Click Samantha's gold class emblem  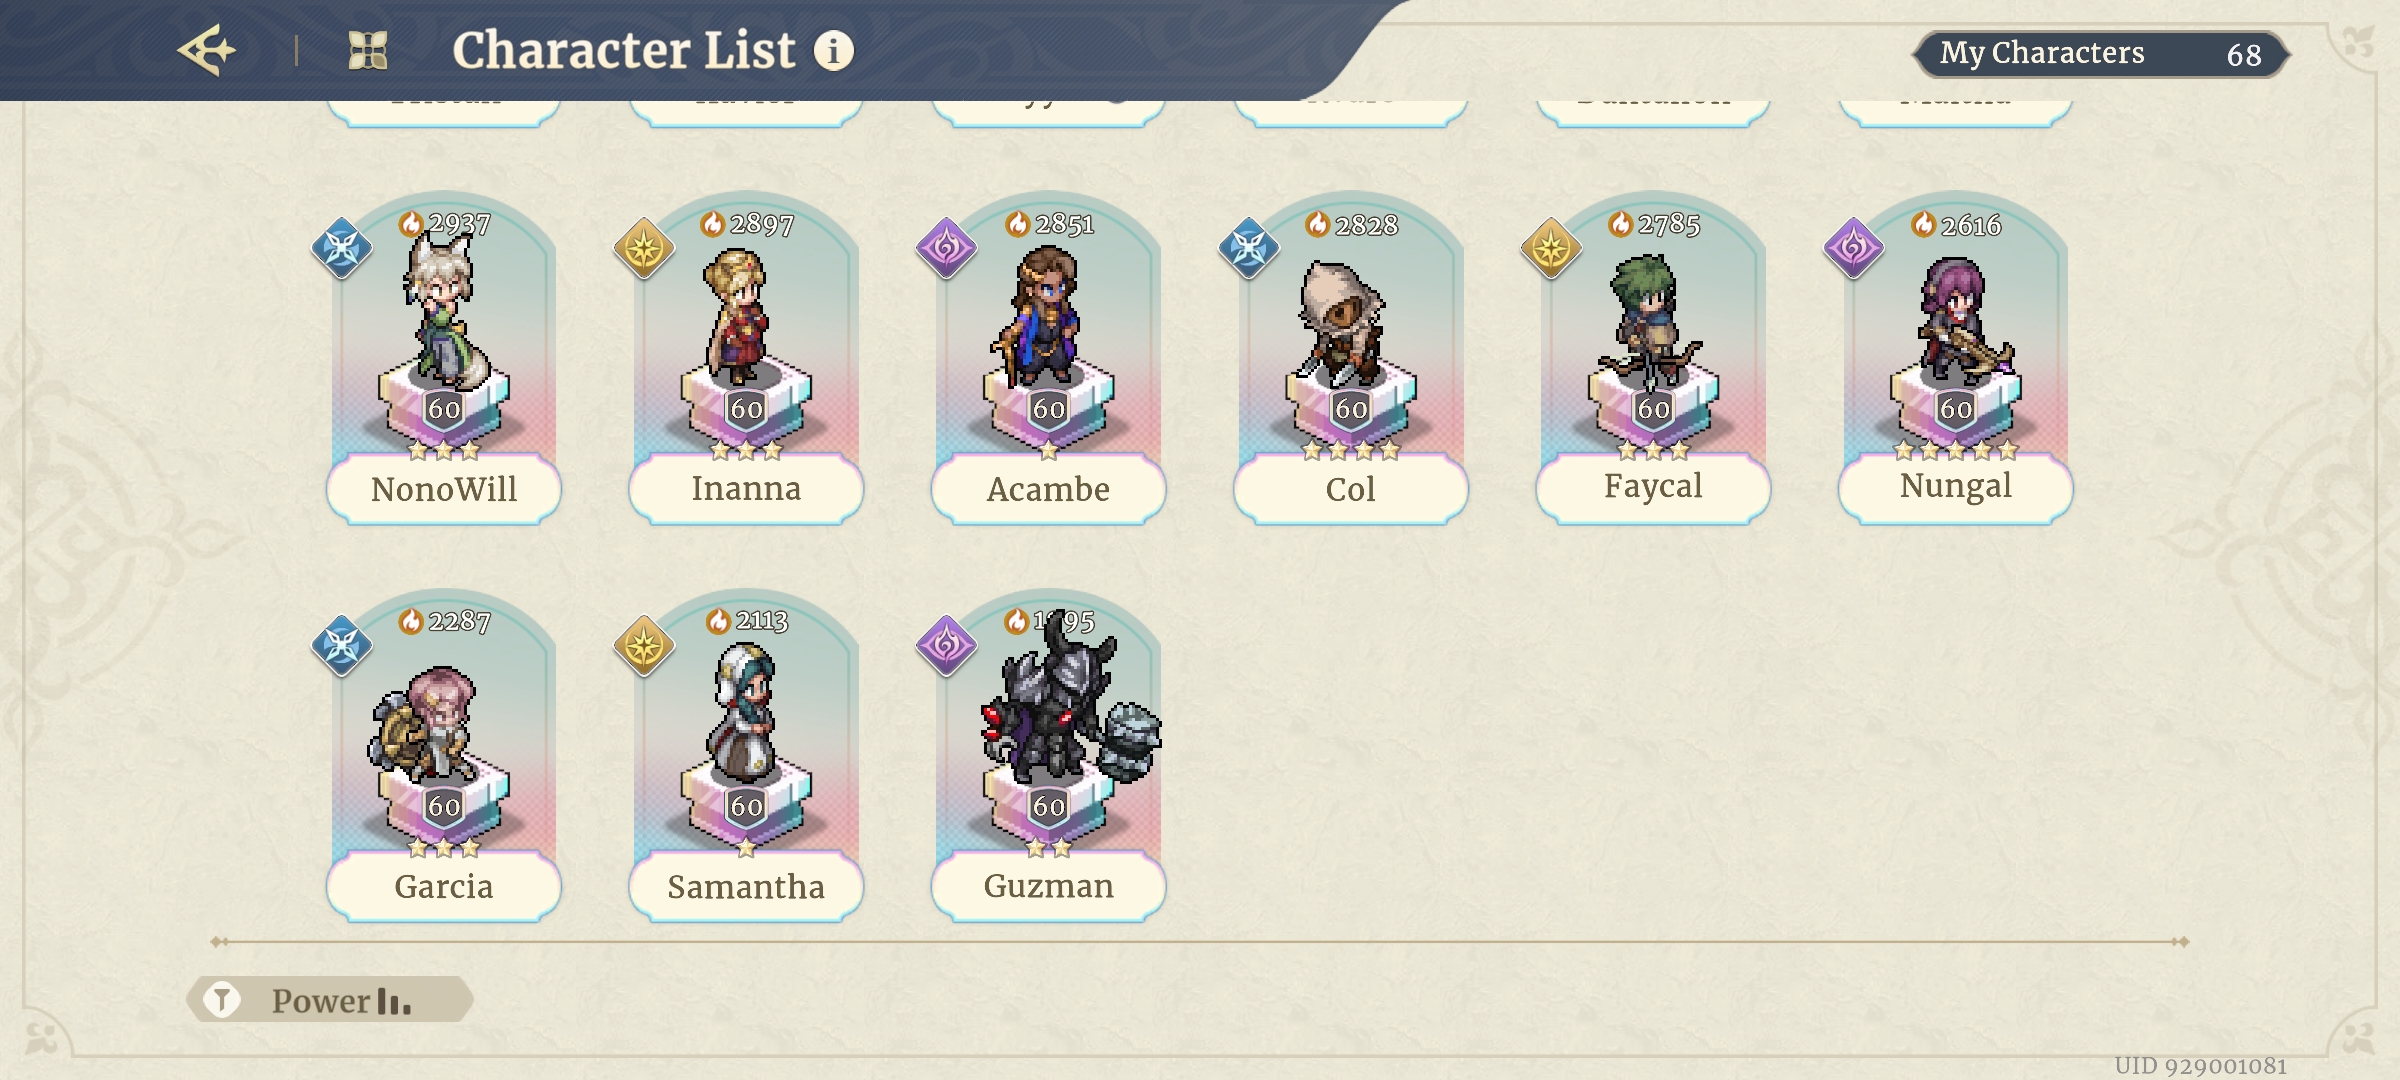point(644,645)
